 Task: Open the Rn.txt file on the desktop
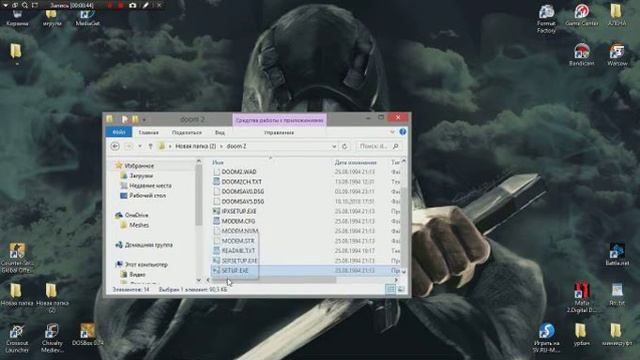(x=617, y=295)
